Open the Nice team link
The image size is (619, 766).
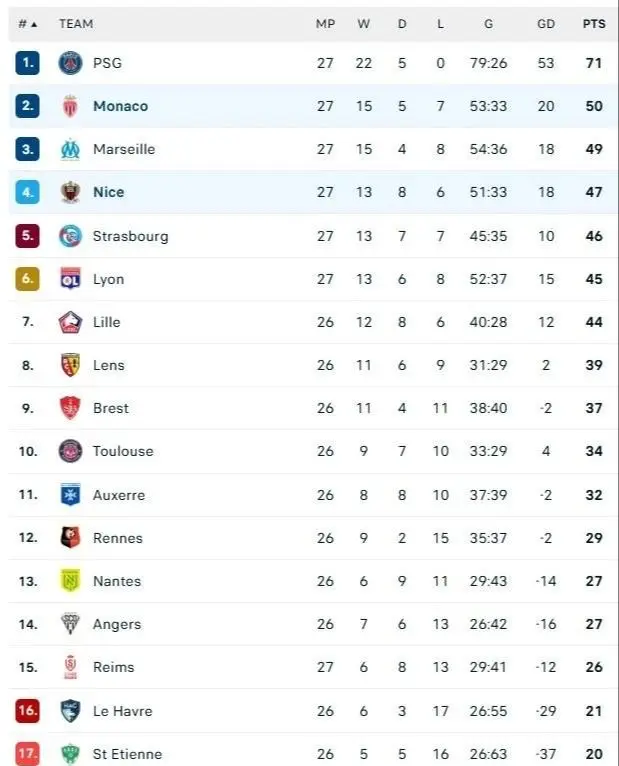tap(108, 192)
